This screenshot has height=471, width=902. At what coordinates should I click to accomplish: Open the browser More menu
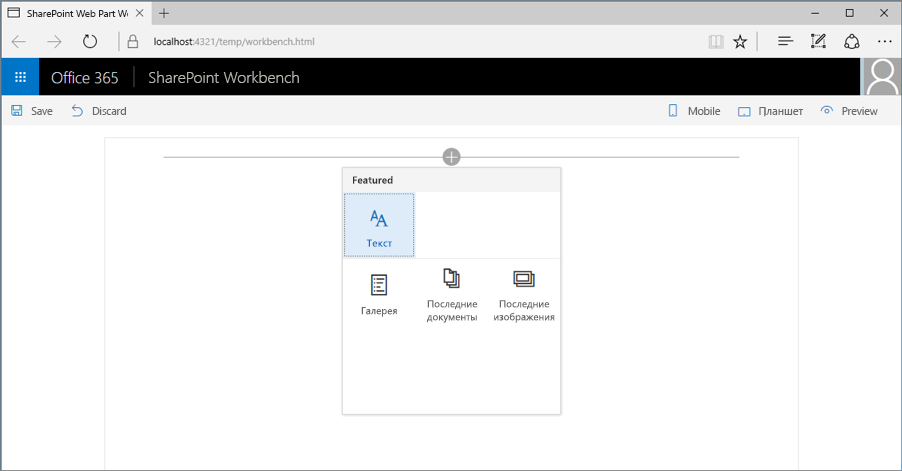tap(885, 41)
